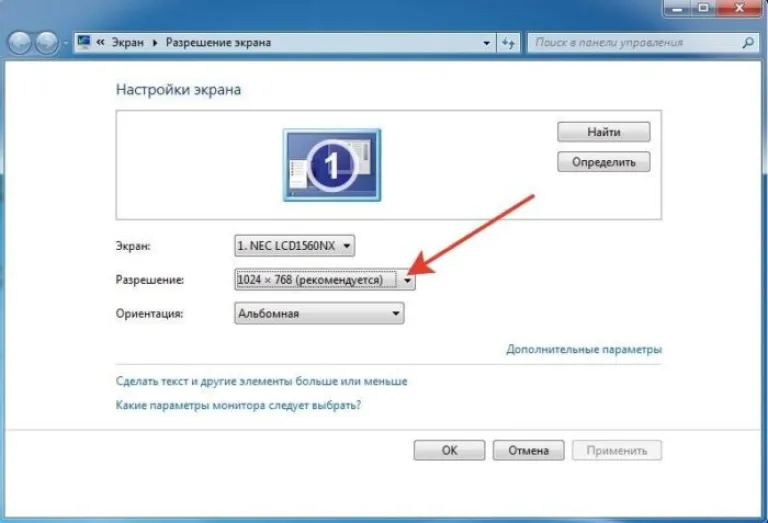This screenshot has width=768, height=523.
Task: Open Сделать текст и другие элементы больше link
Action: (262, 381)
